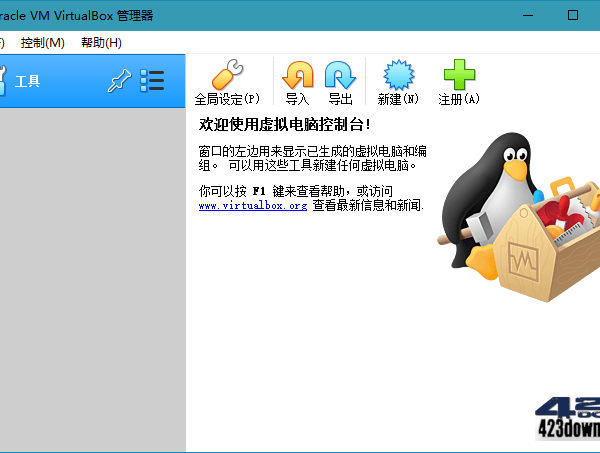Open the 控制(M) menu

click(42, 43)
